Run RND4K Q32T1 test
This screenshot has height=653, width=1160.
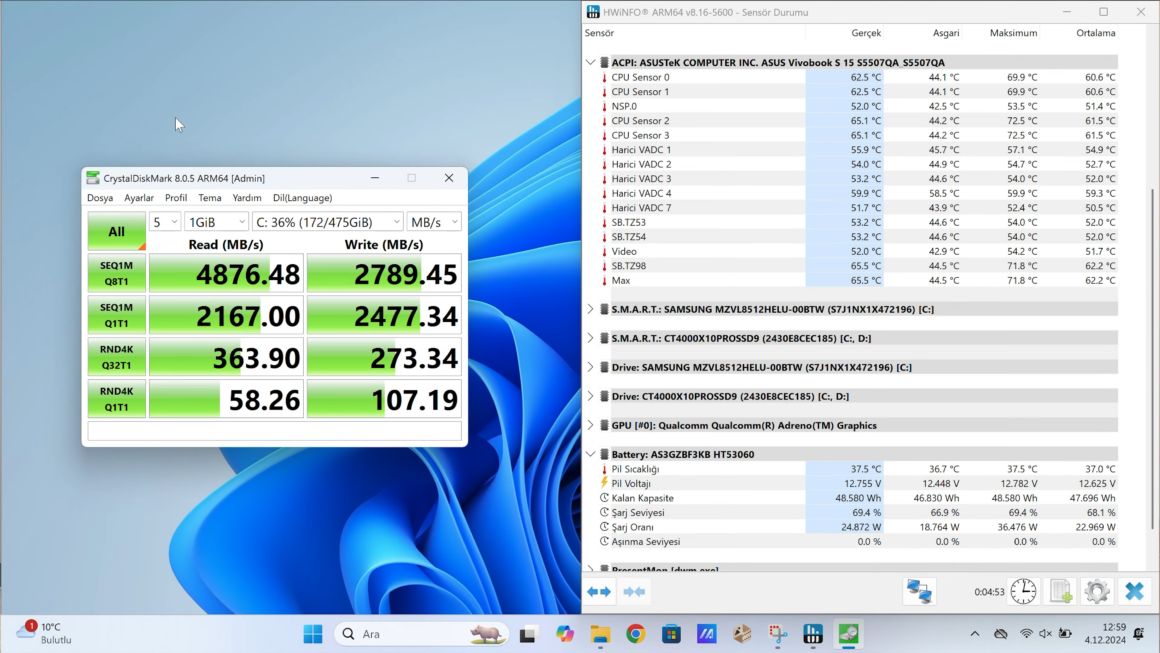116,357
